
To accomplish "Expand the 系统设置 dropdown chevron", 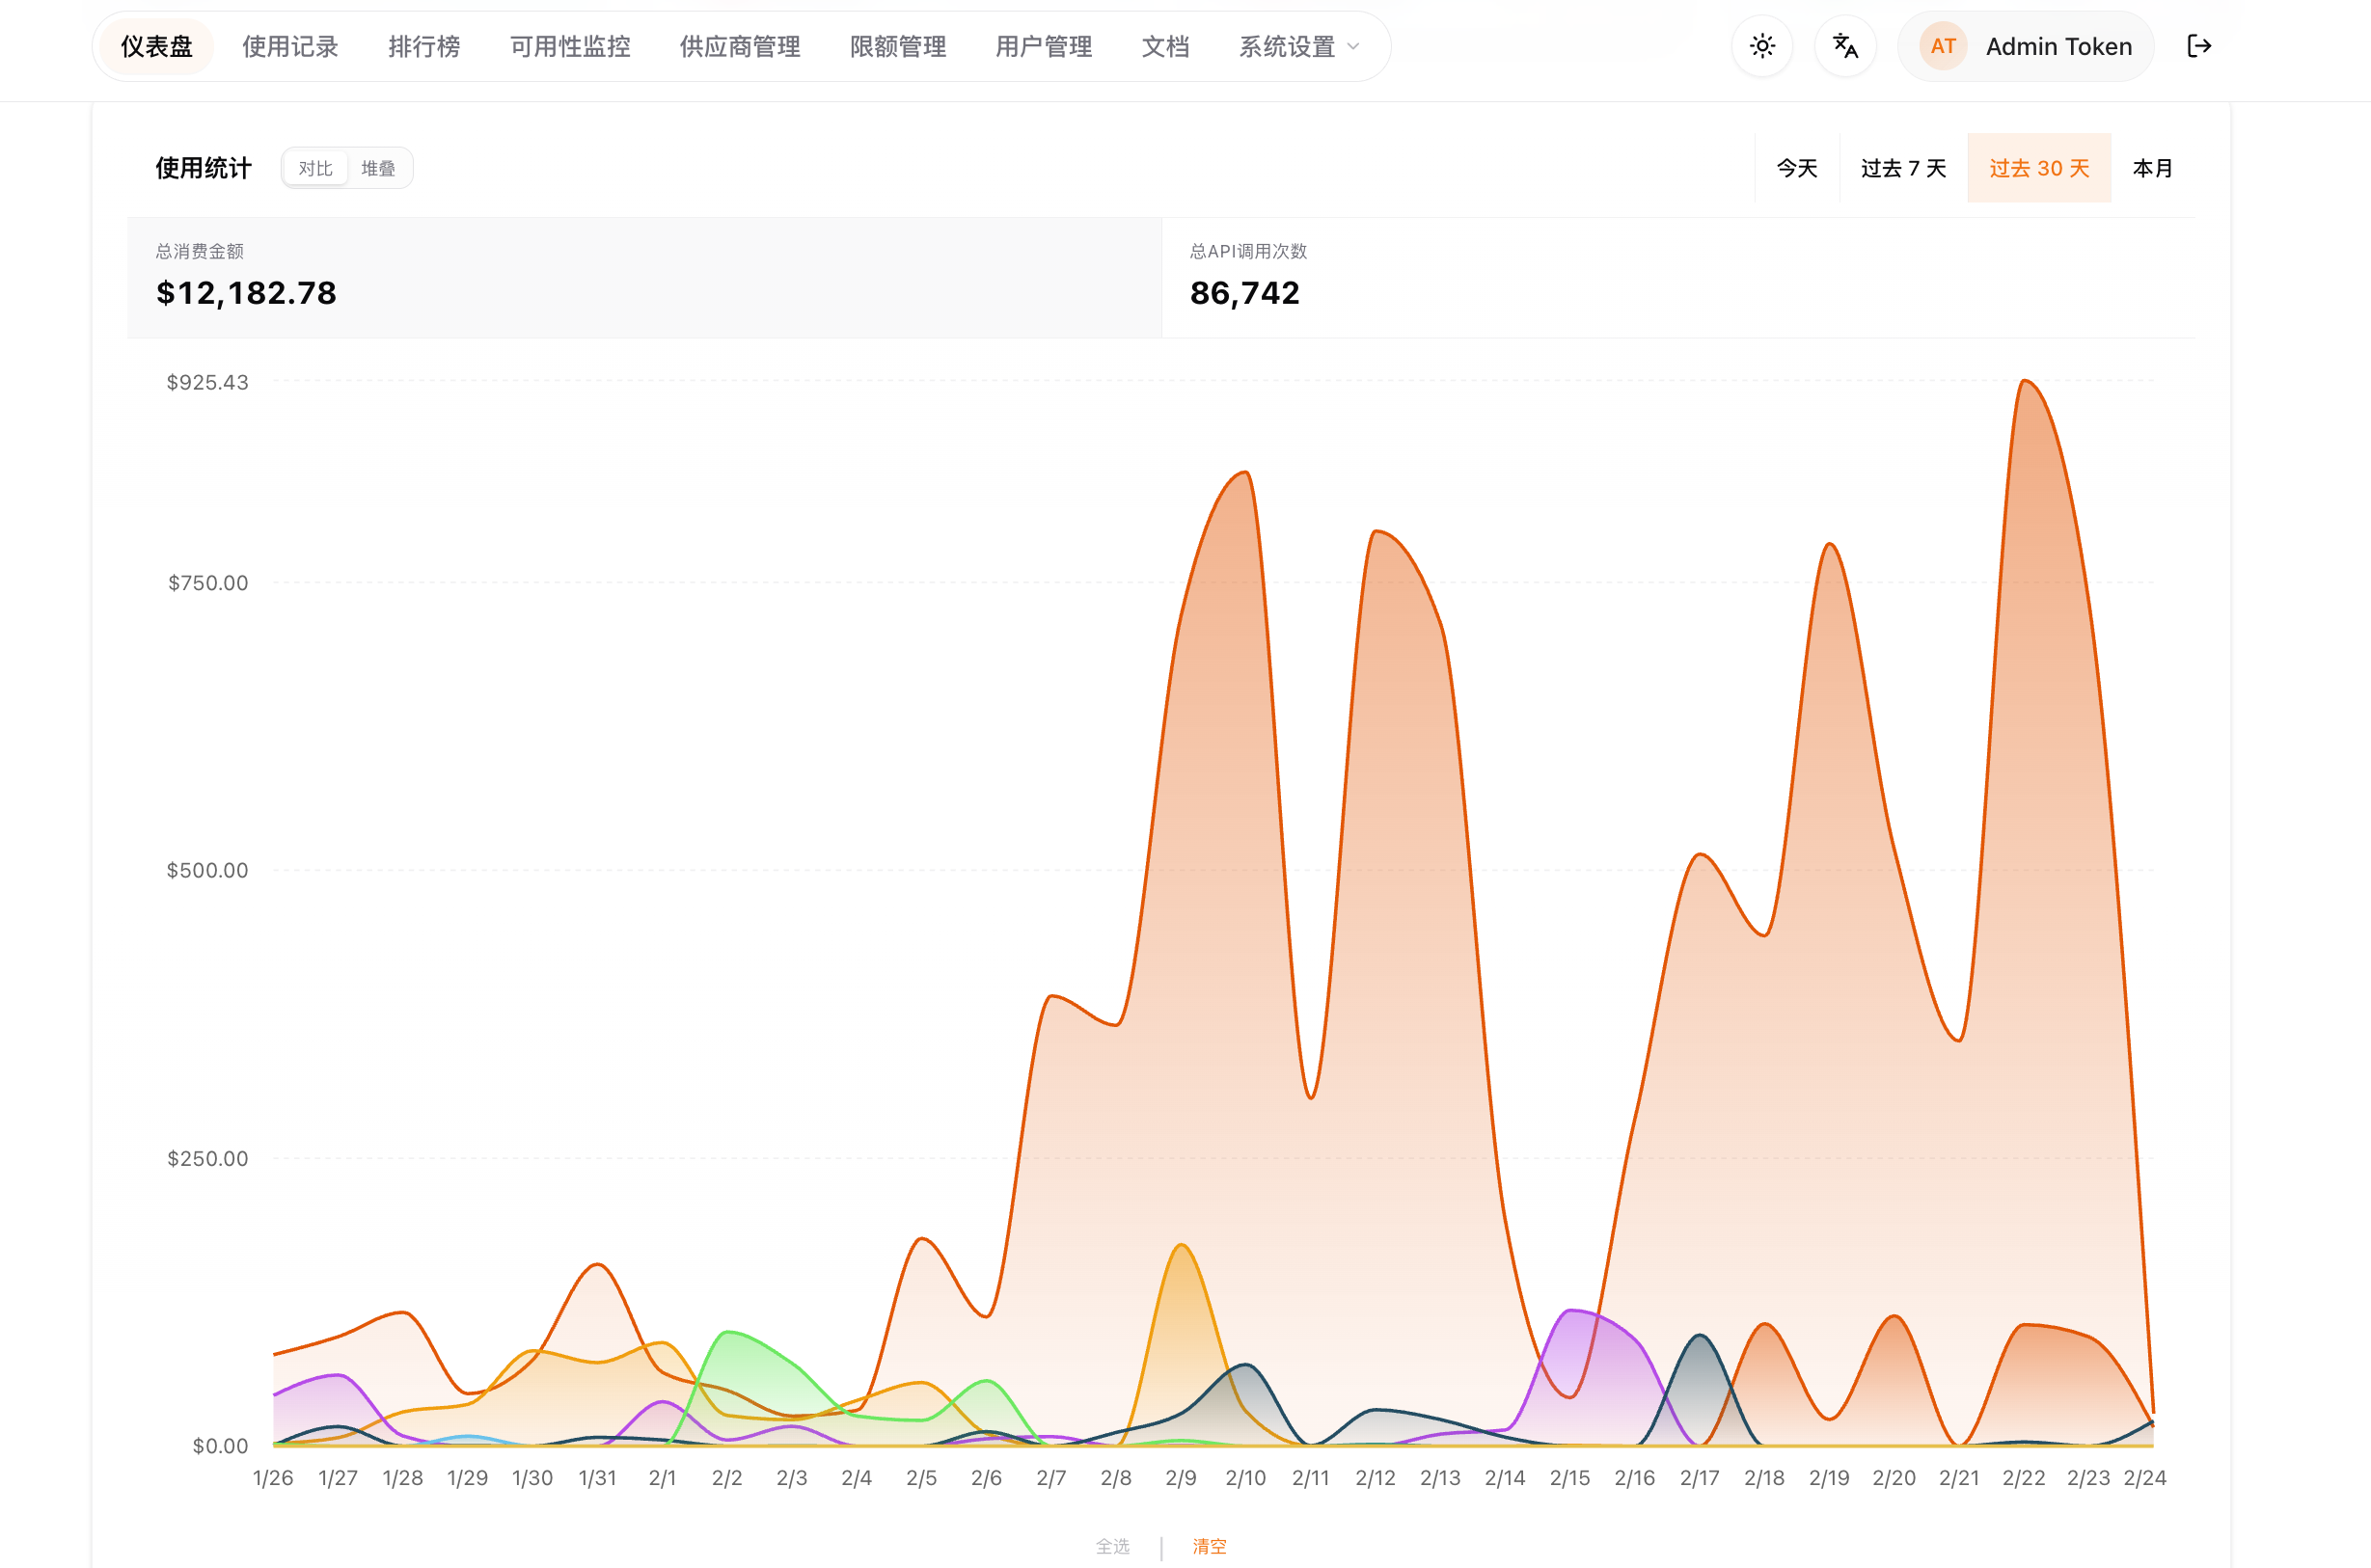I will click(1354, 46).
